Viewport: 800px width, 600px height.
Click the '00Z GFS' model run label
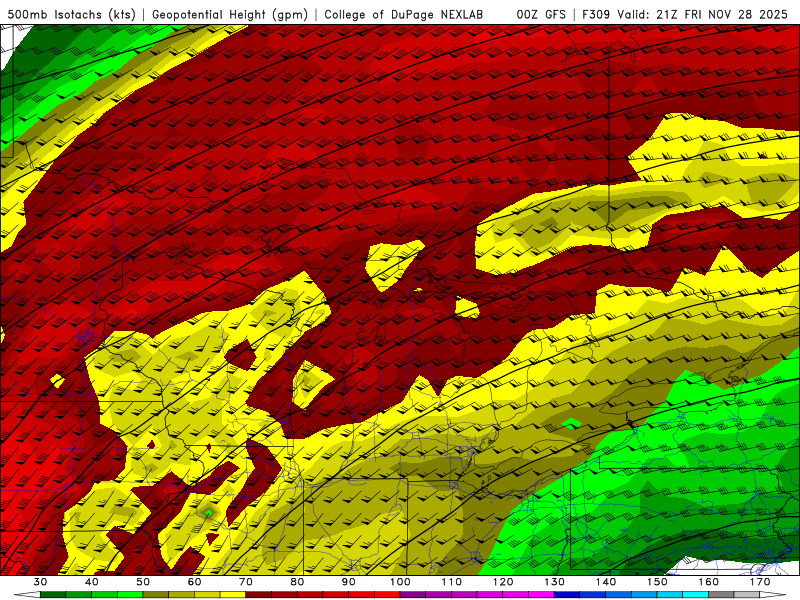coord(541,15)
